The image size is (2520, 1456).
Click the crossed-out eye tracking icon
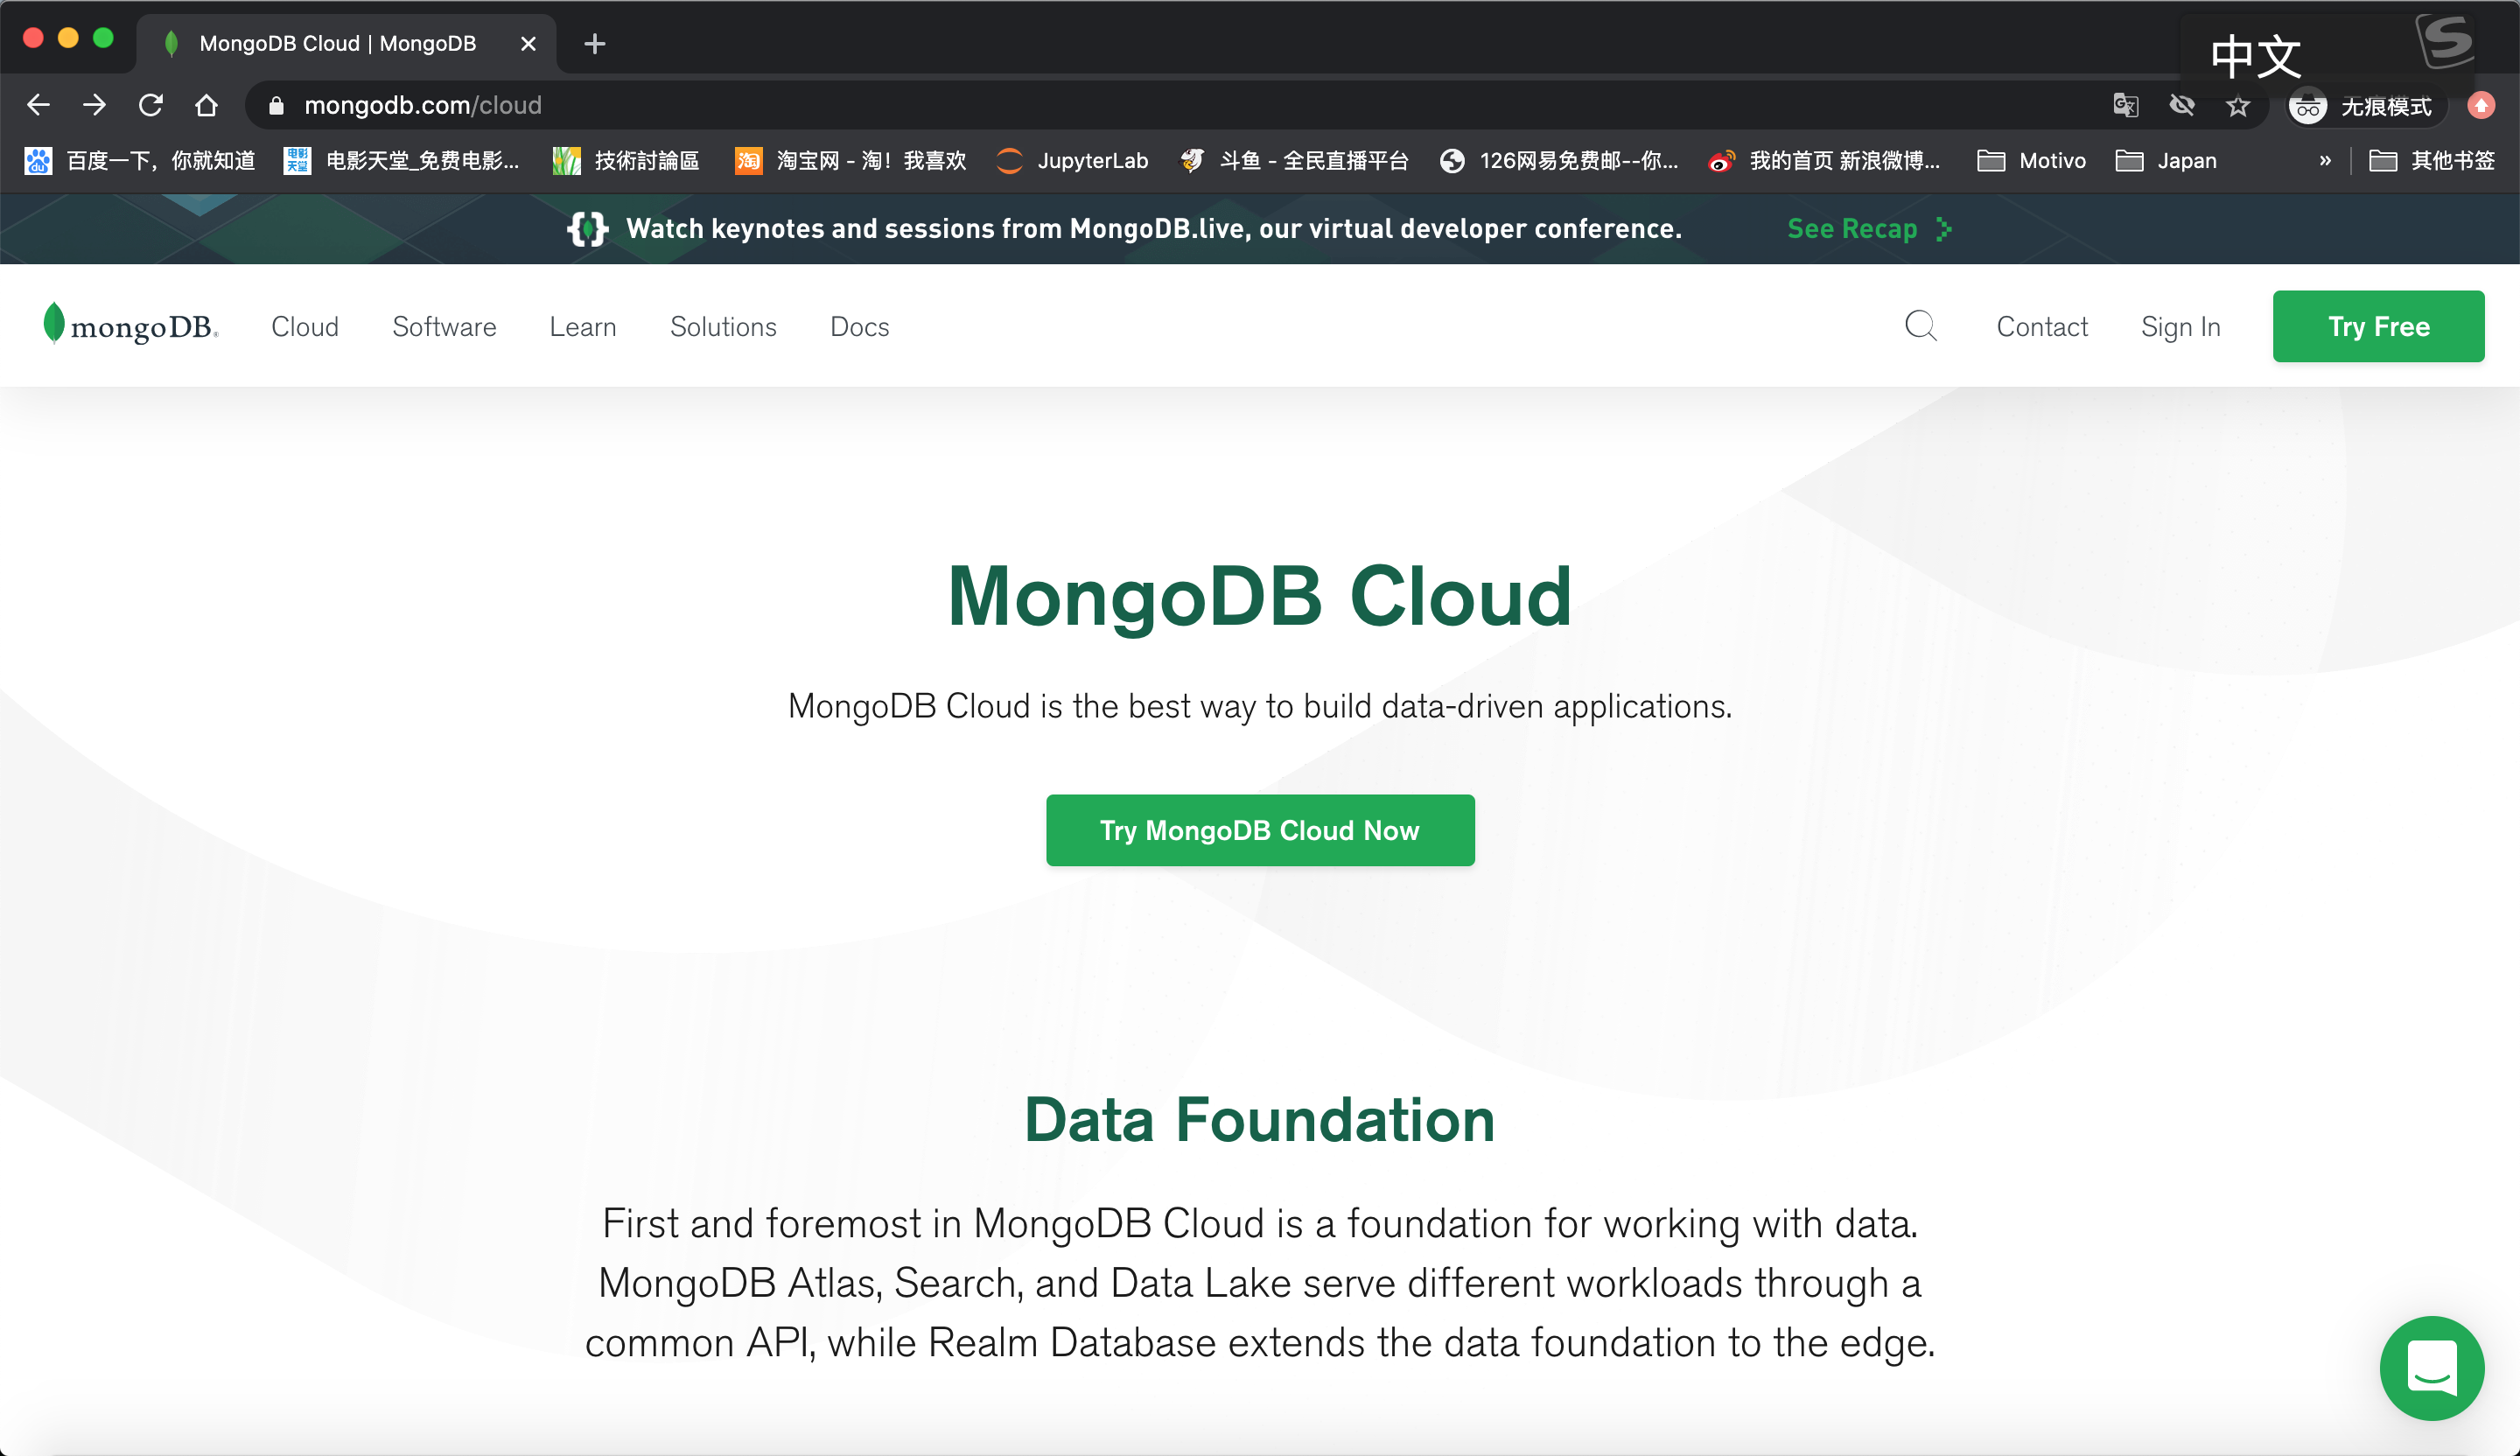(x=2182, y=105)
